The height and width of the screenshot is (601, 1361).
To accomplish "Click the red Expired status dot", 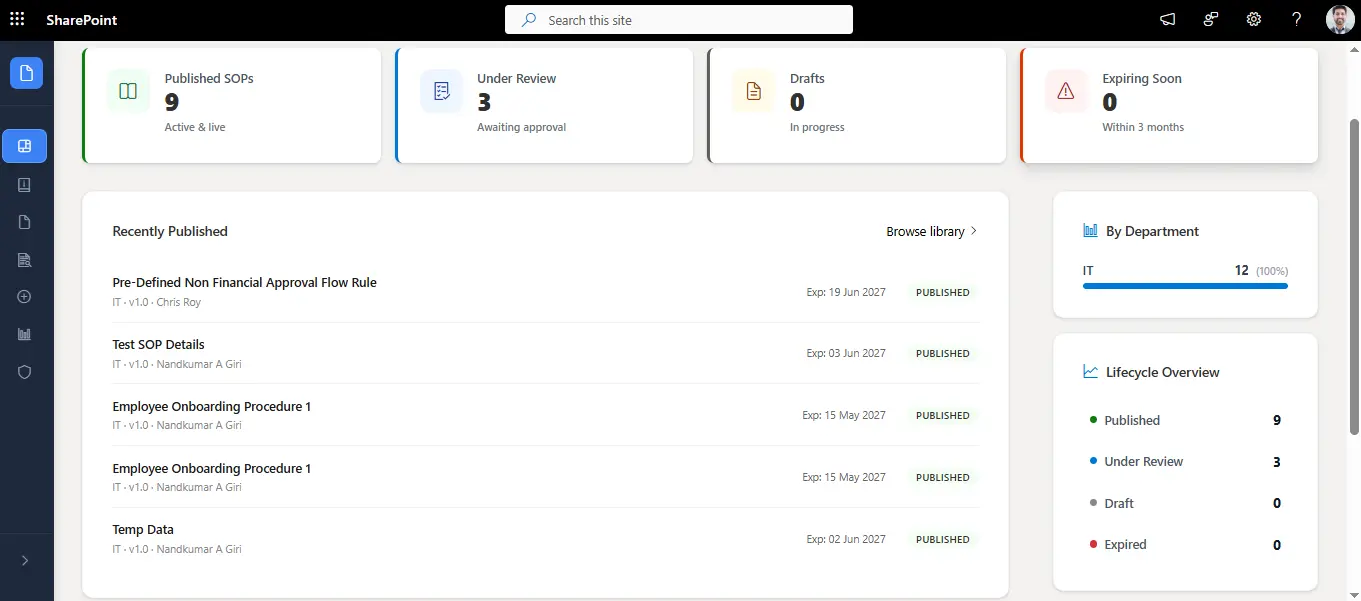I will click(1093, 543).
